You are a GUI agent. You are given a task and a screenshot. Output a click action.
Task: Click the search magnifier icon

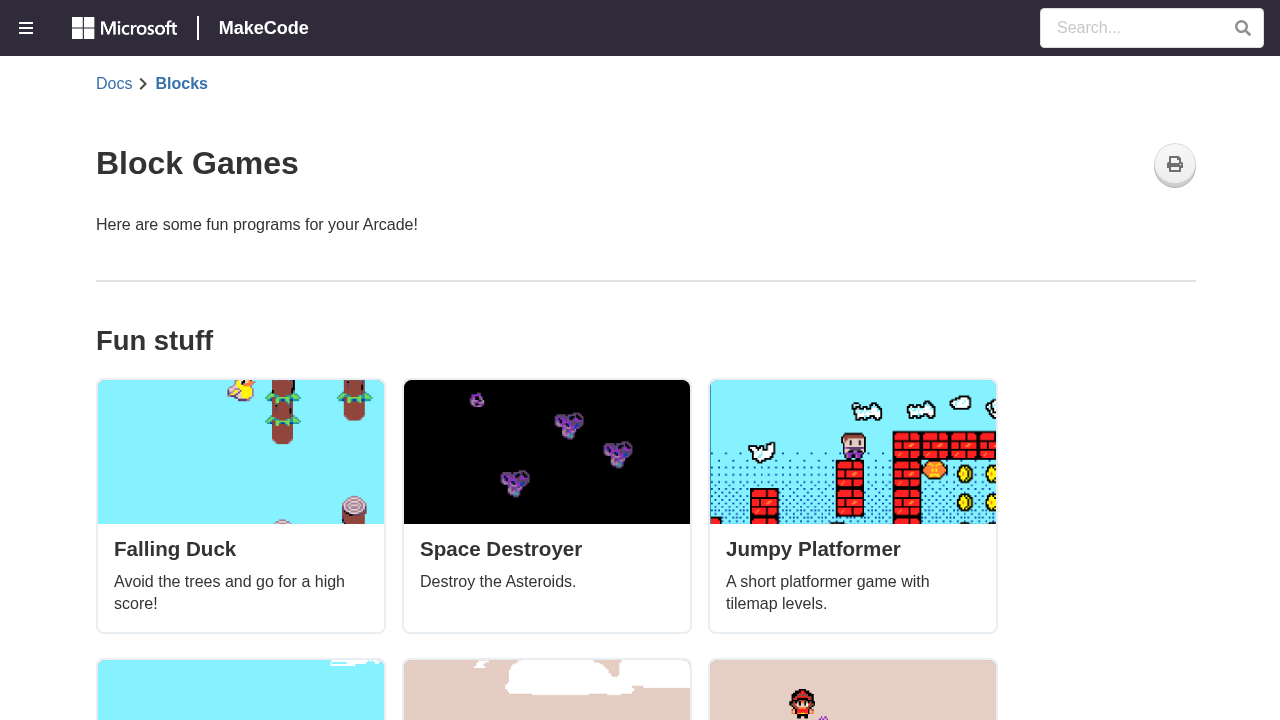click(1243, 28)
